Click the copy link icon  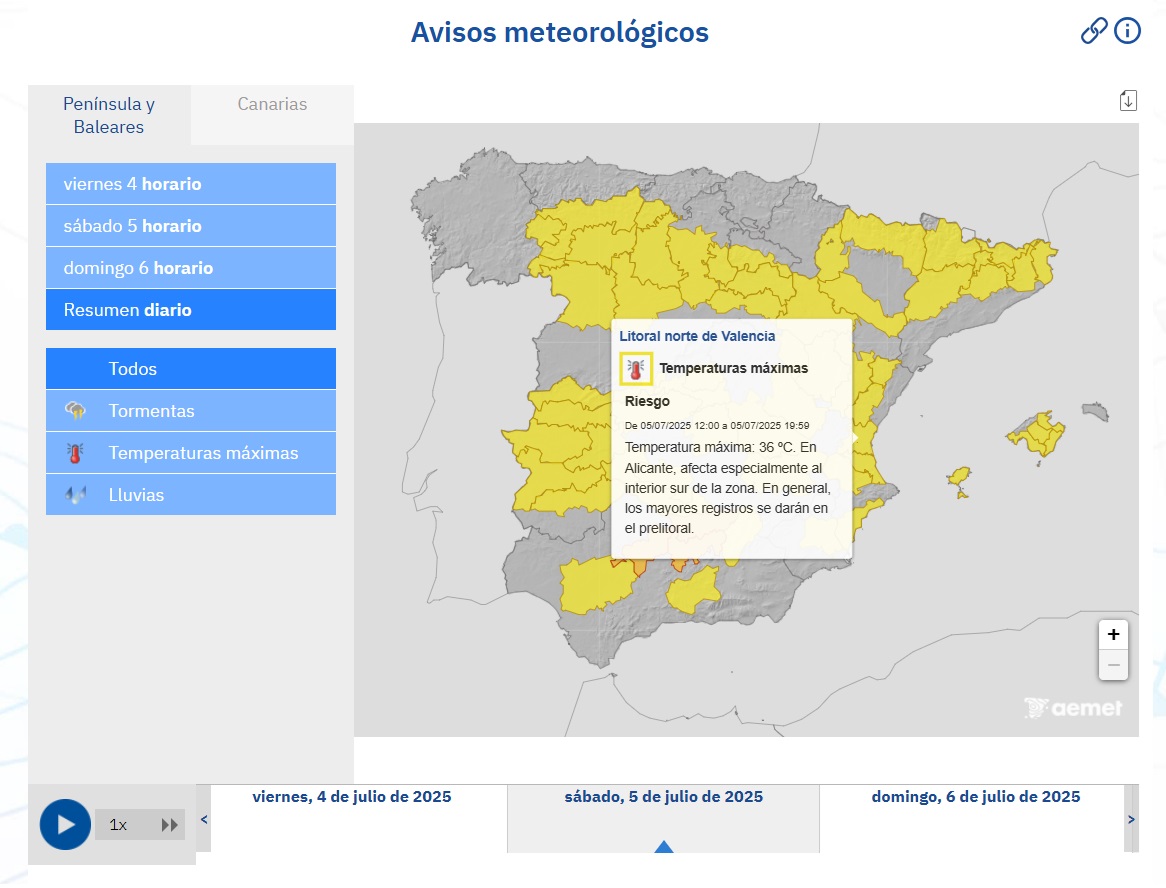click(1094, 31)
